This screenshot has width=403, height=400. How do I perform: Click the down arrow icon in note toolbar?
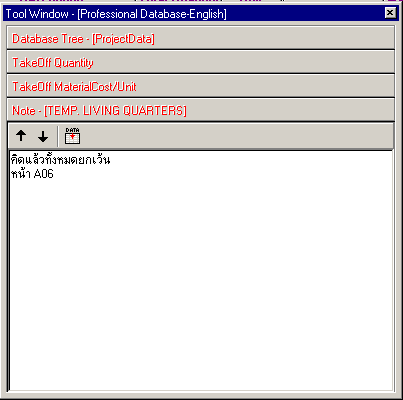tap(43, 136)
